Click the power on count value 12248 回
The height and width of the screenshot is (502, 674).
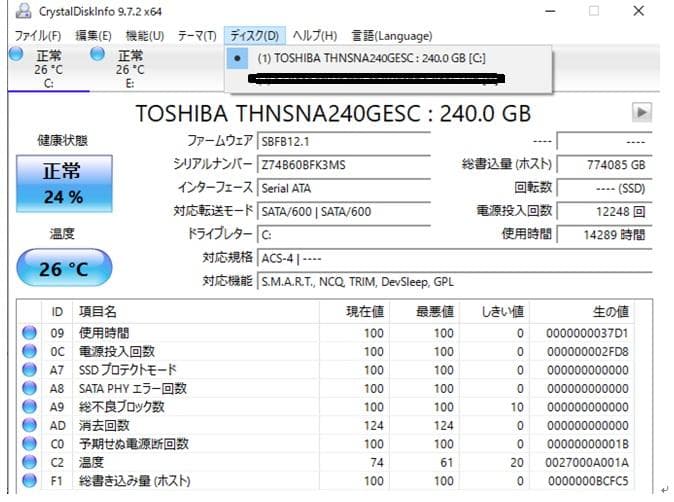(604, 211)
